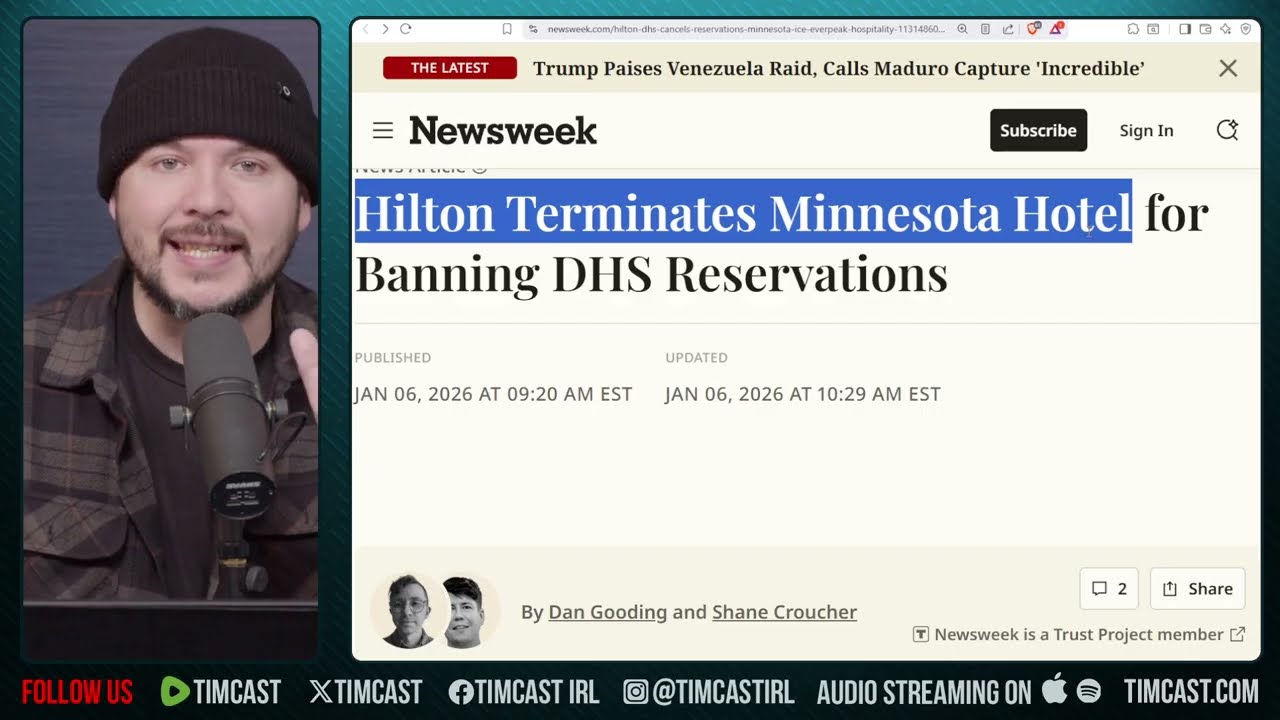The width and height of the screenshot is (1280, 720).
Task: Toggle the browser sidebar panel
Action: pos(1185,29)
